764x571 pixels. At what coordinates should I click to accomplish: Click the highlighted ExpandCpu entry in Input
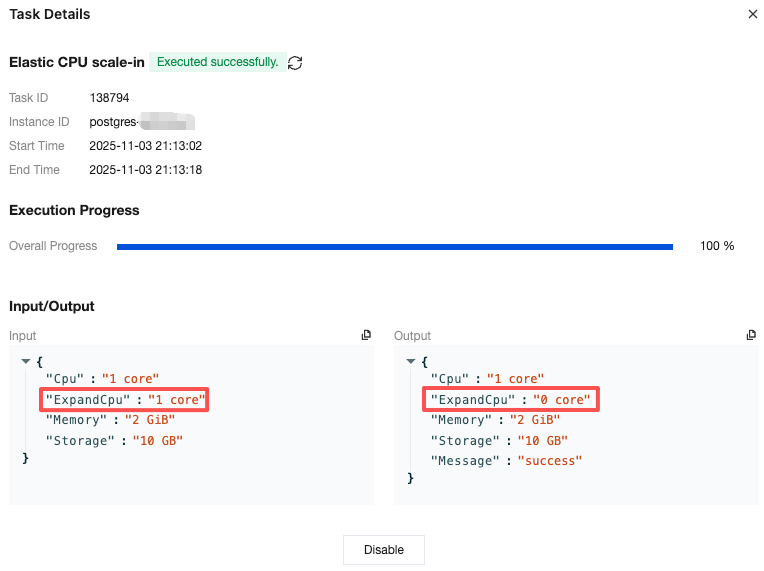pyautogui.click(x=125, y=400)
